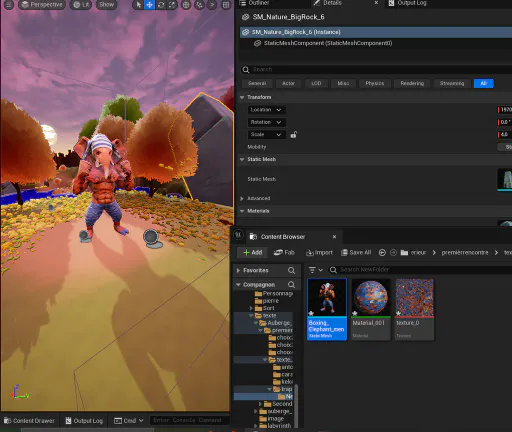Open the Perspective view mode dropdown
Screen dimensions: 512x432
coord(42,5)
